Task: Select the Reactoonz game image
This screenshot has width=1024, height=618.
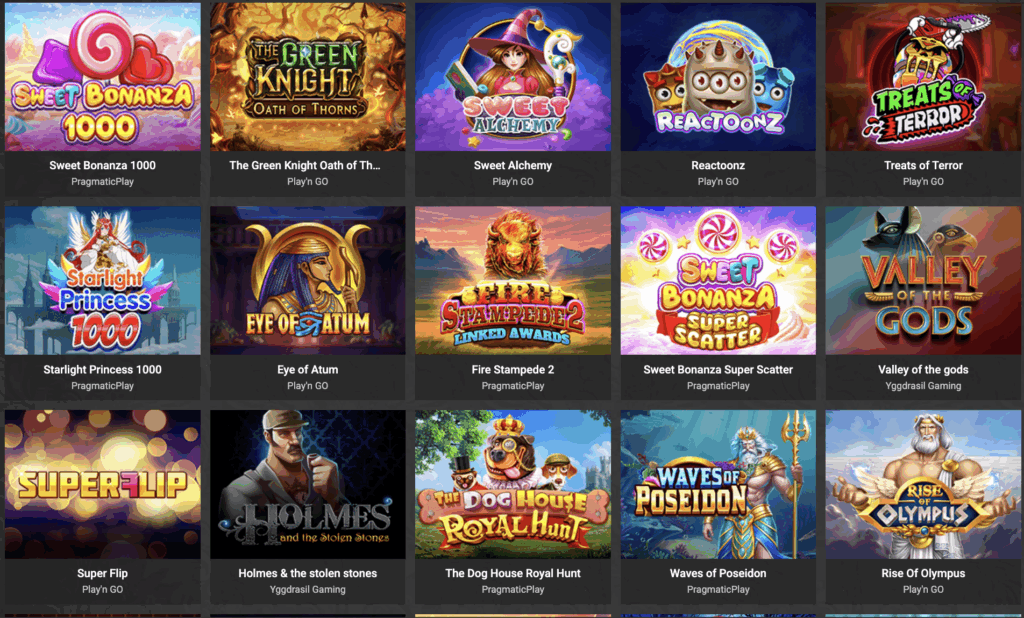Action: 718,76
